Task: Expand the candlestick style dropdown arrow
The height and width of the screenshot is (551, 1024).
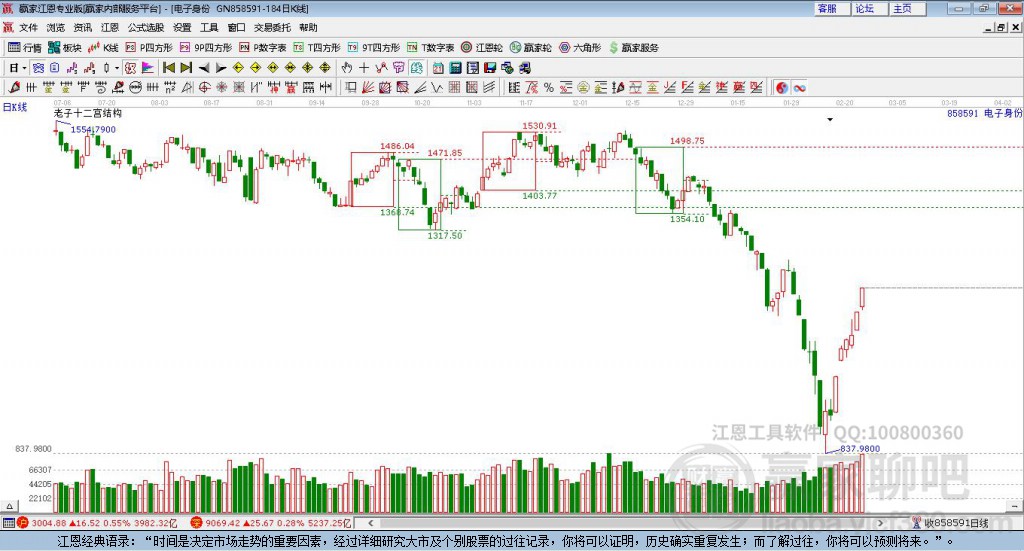Action: (x=117, y=68)
